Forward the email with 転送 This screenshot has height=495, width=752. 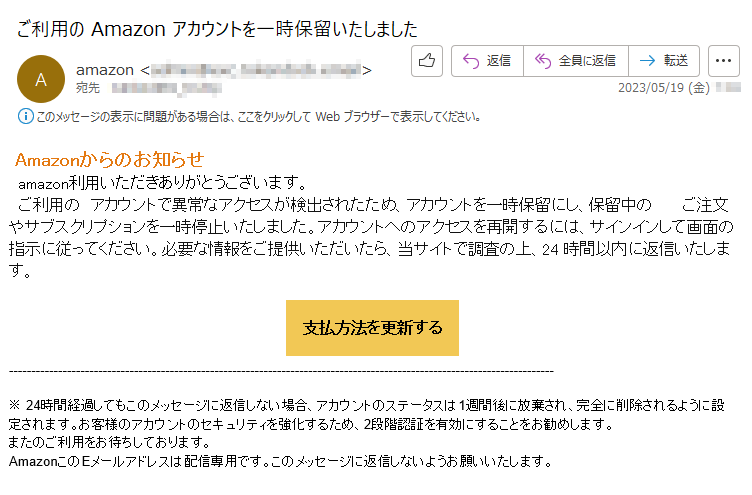point(664,61)
